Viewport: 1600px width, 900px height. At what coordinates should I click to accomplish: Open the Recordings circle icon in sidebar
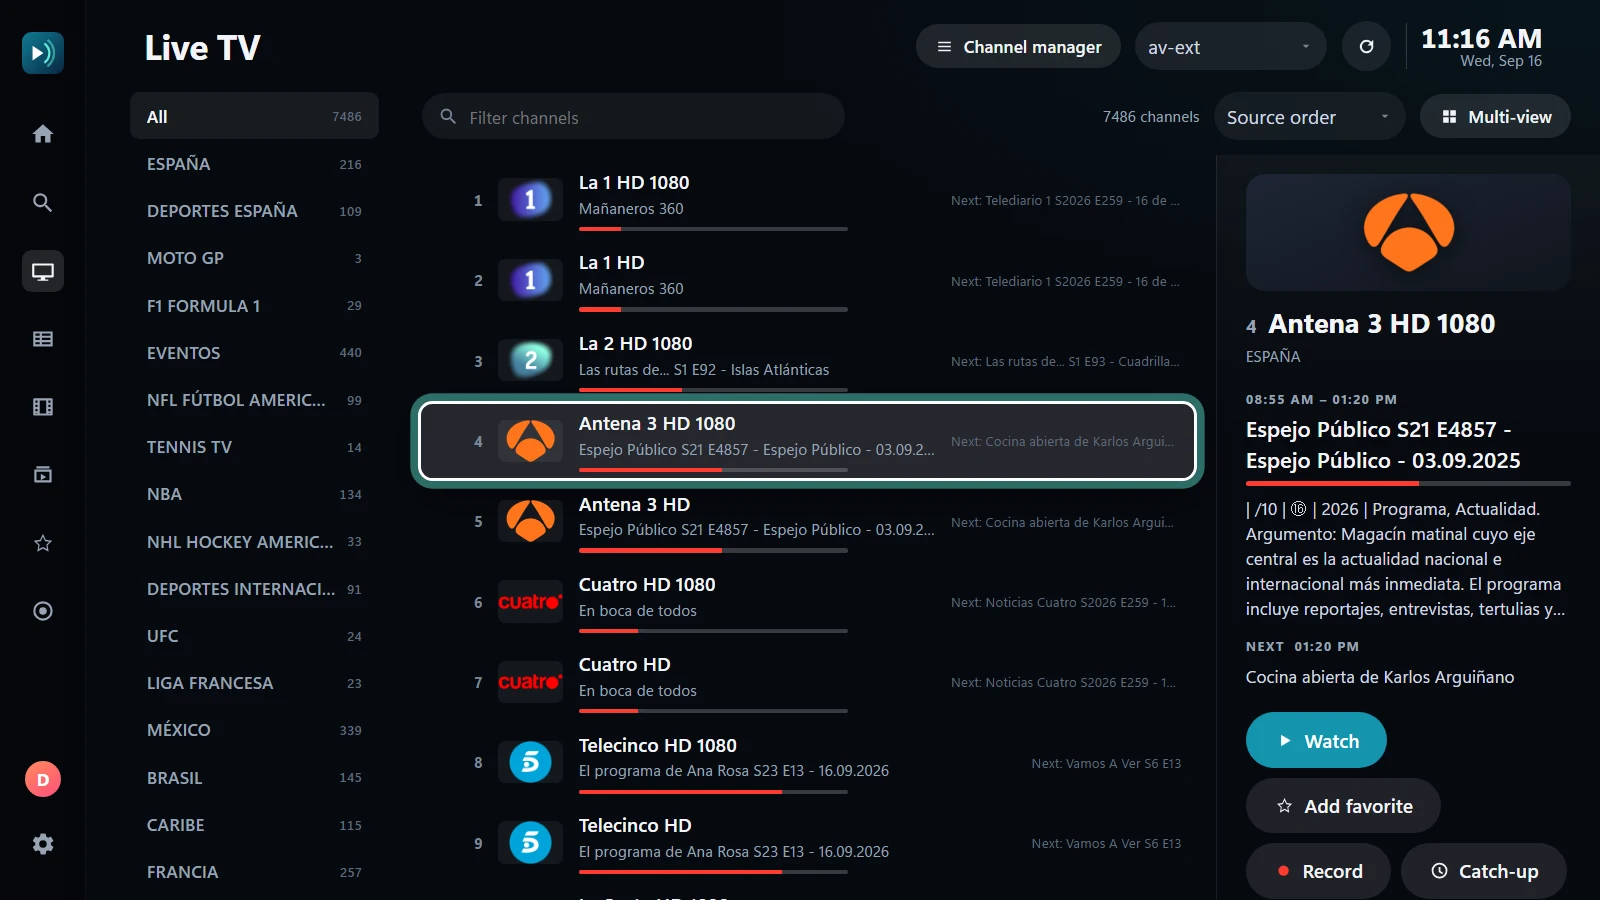click(x=43, y=611)
